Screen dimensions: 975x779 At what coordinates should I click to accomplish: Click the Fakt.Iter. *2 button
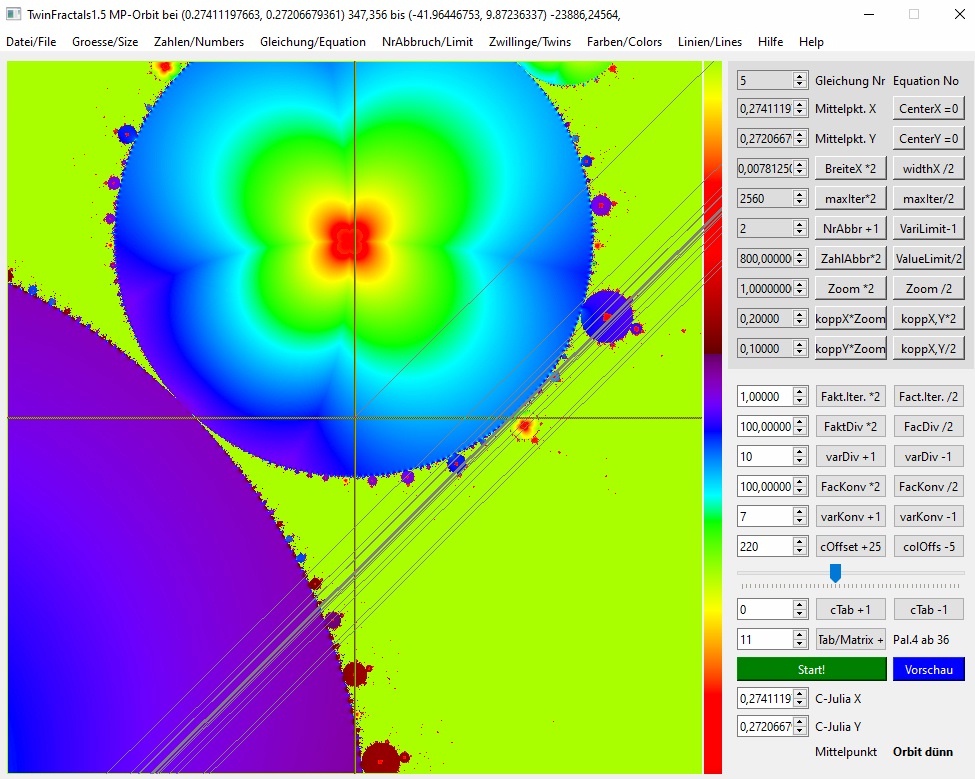[x=850, y=397]
